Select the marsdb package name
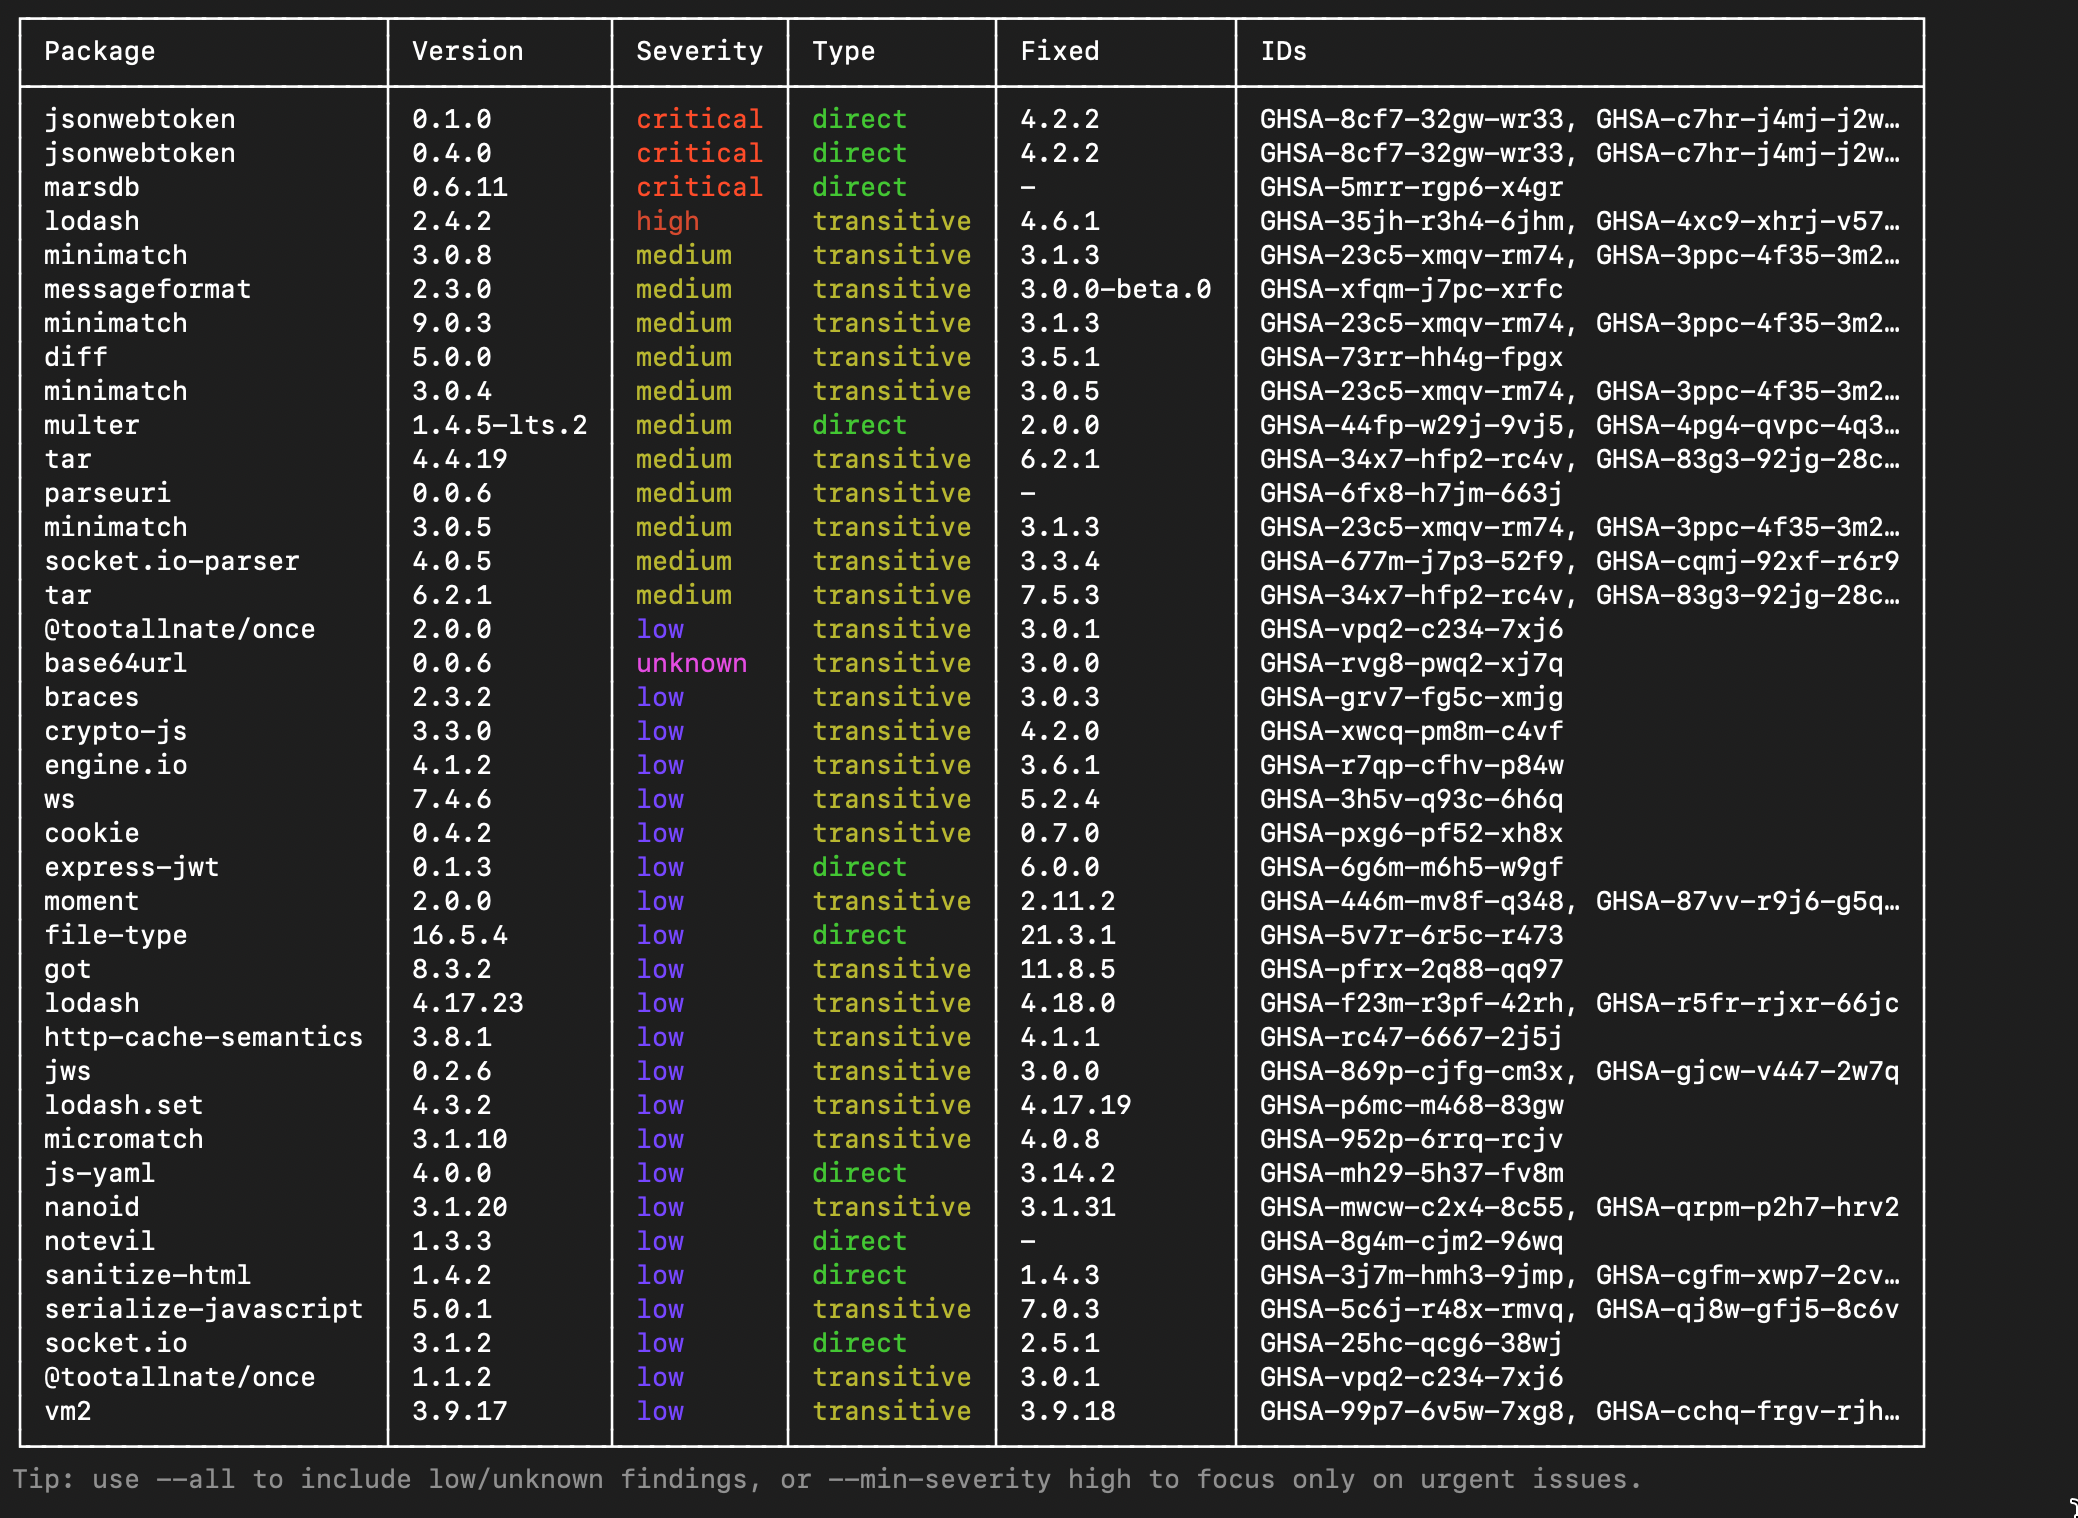Screen dimensions: 2078x1518 [x=92, y=187]
